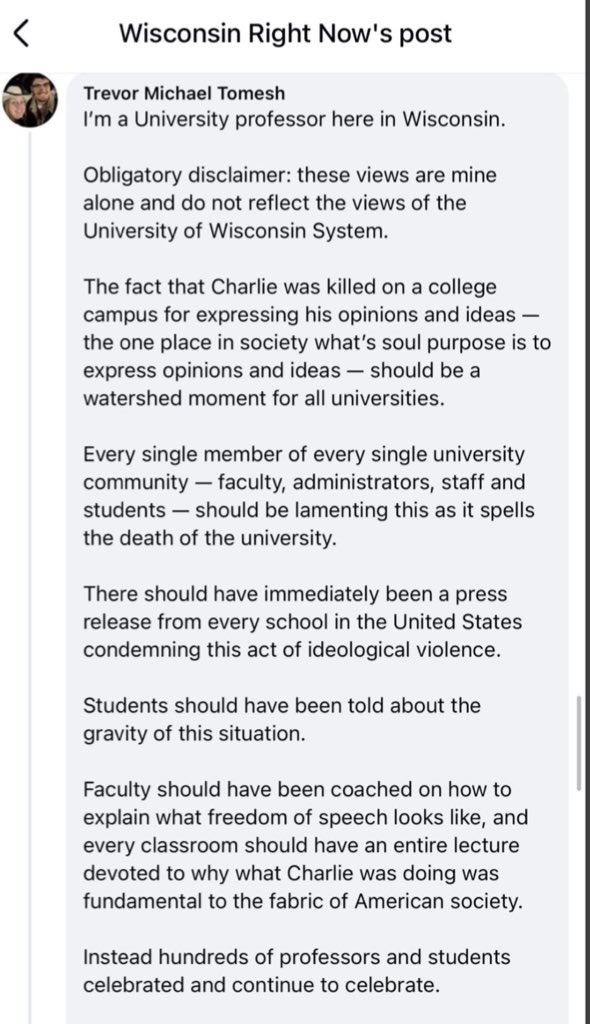Tap the "Wisconsin Right Now's post" header title
The image size is (590, 1024).
click(285, 33)
